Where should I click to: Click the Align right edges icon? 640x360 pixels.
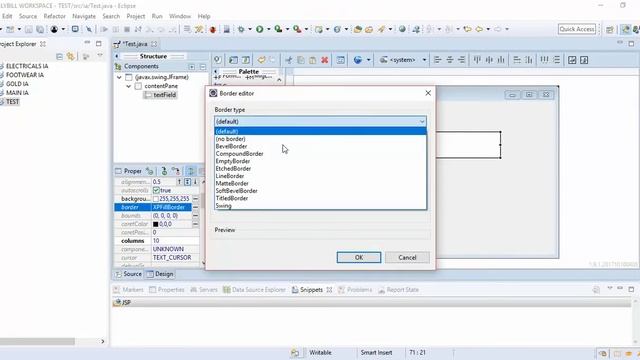coord(461,60)
